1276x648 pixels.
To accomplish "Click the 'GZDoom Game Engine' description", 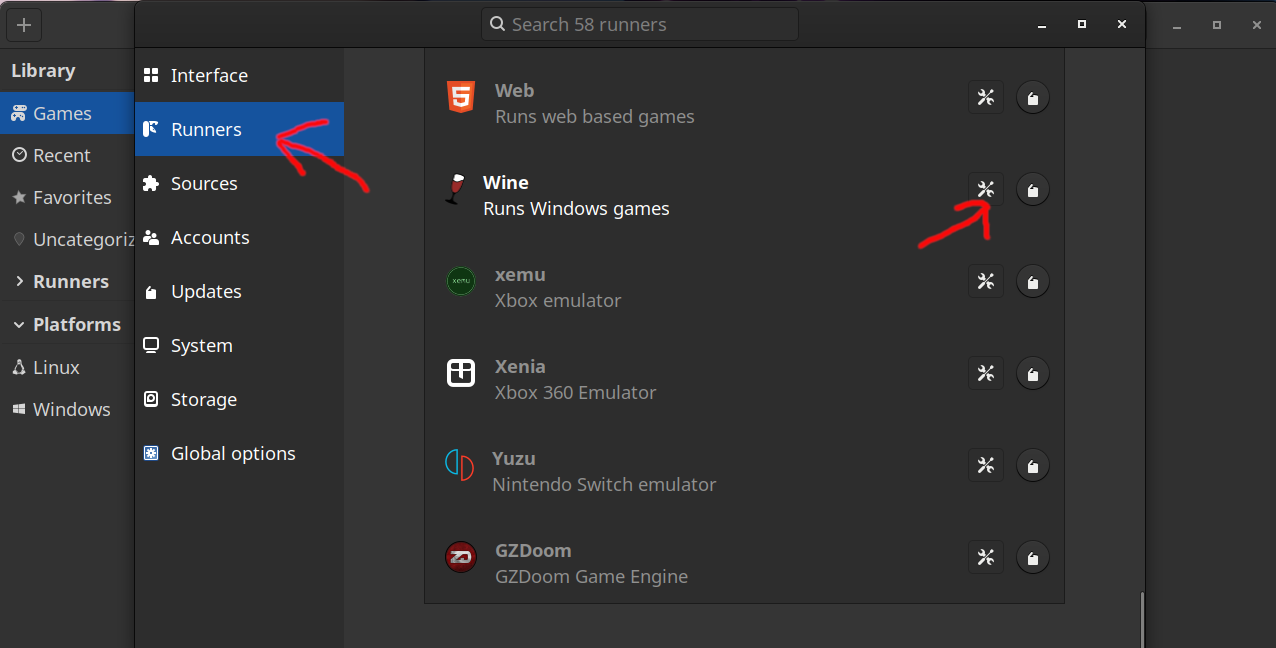I will 591,577.
